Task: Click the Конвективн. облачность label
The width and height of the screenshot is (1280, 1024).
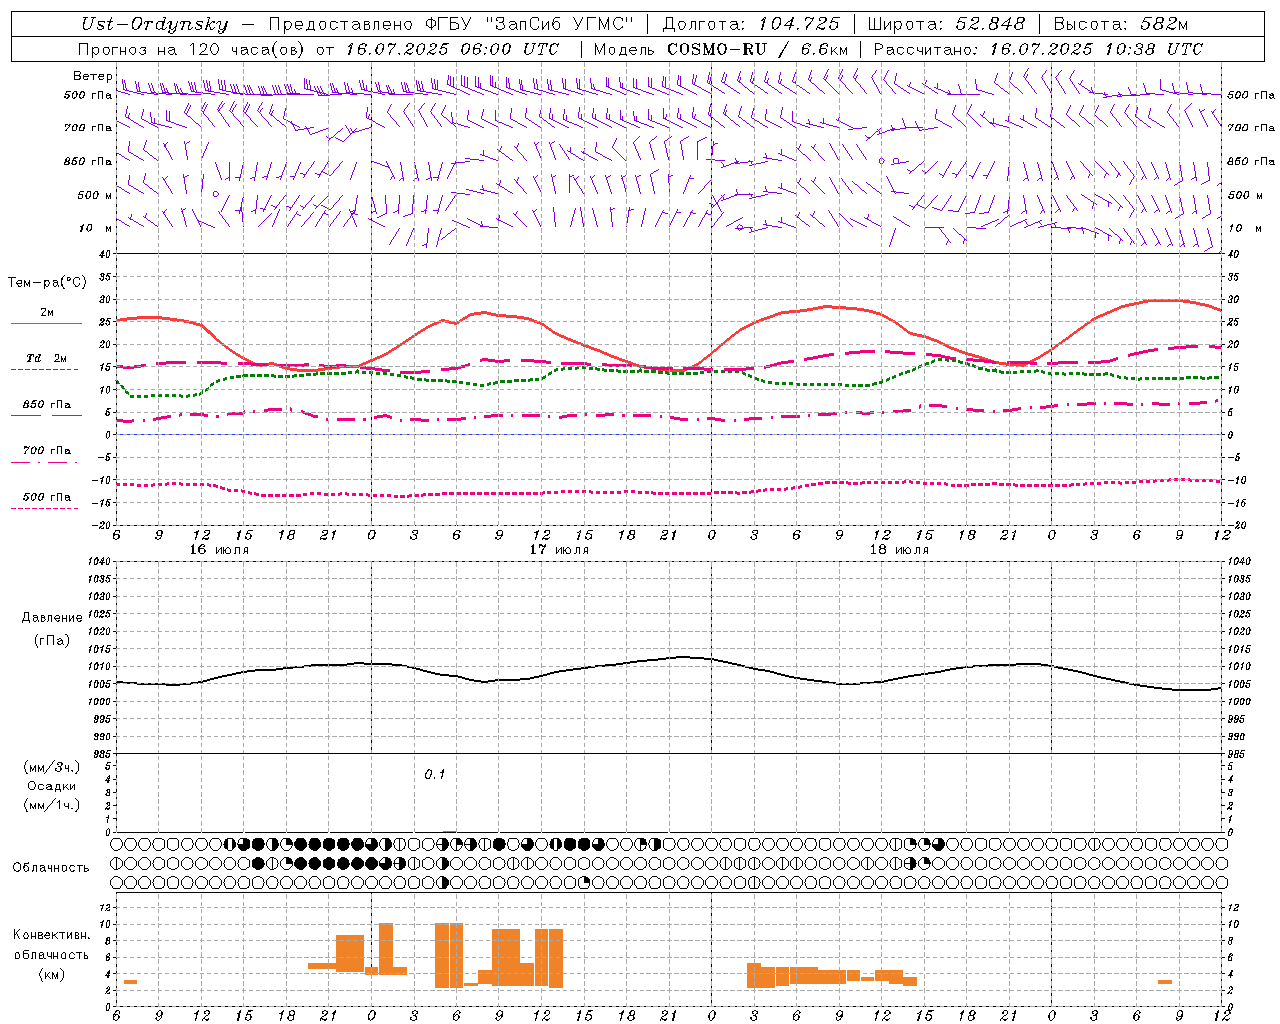Action: (51, 945)
